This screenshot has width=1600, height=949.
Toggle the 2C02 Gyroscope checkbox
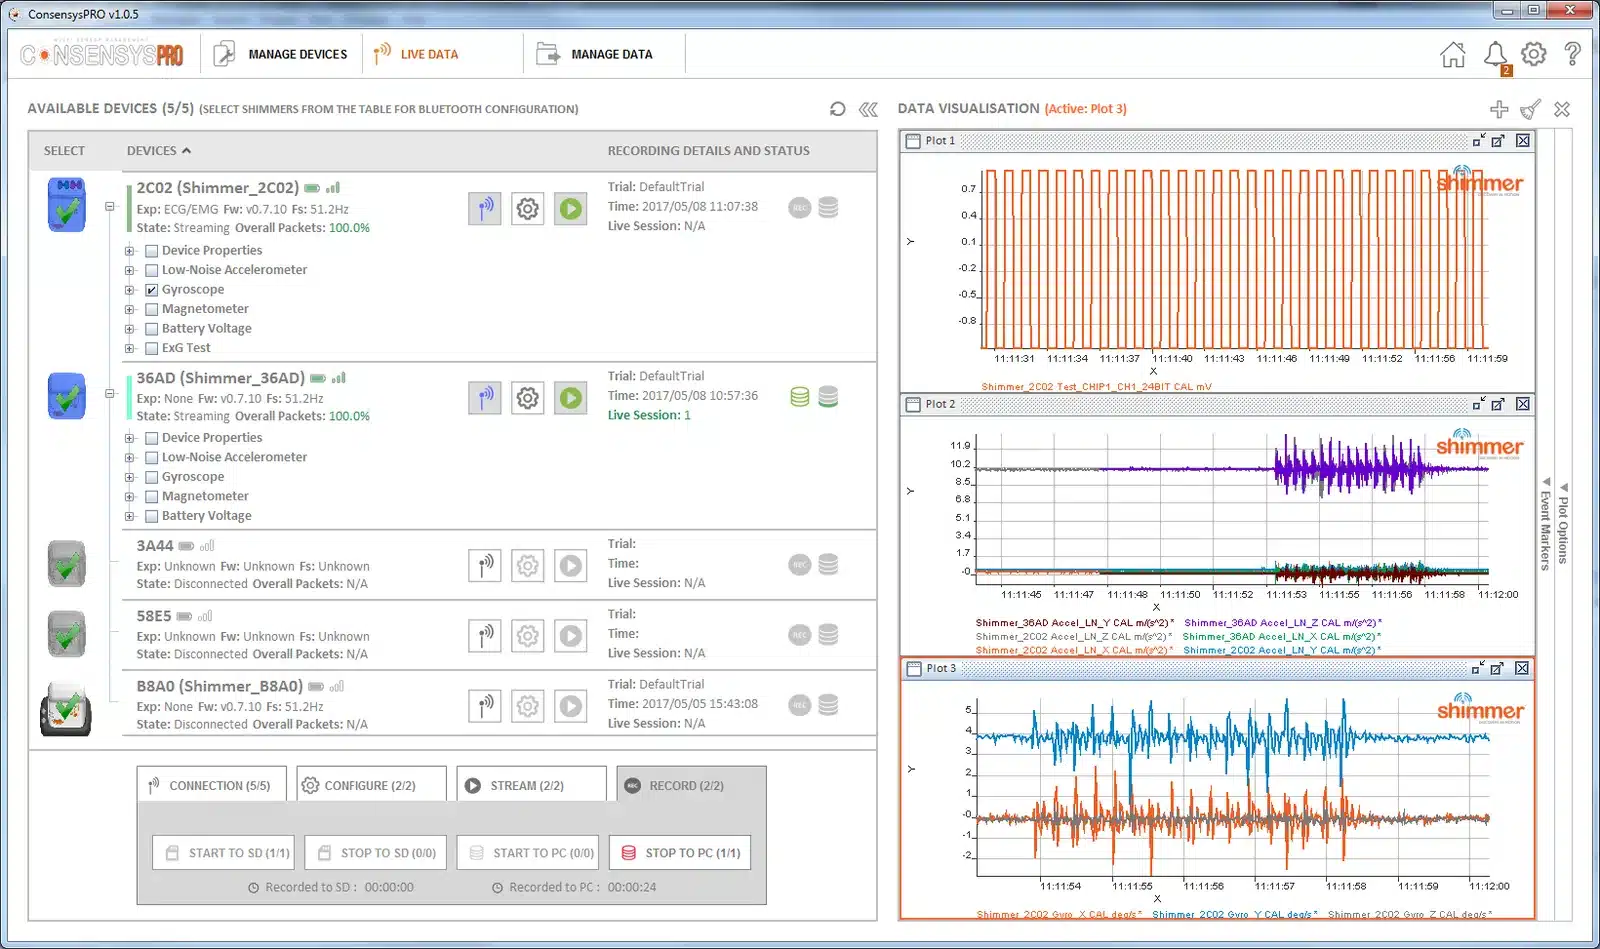tap(152, 290)
